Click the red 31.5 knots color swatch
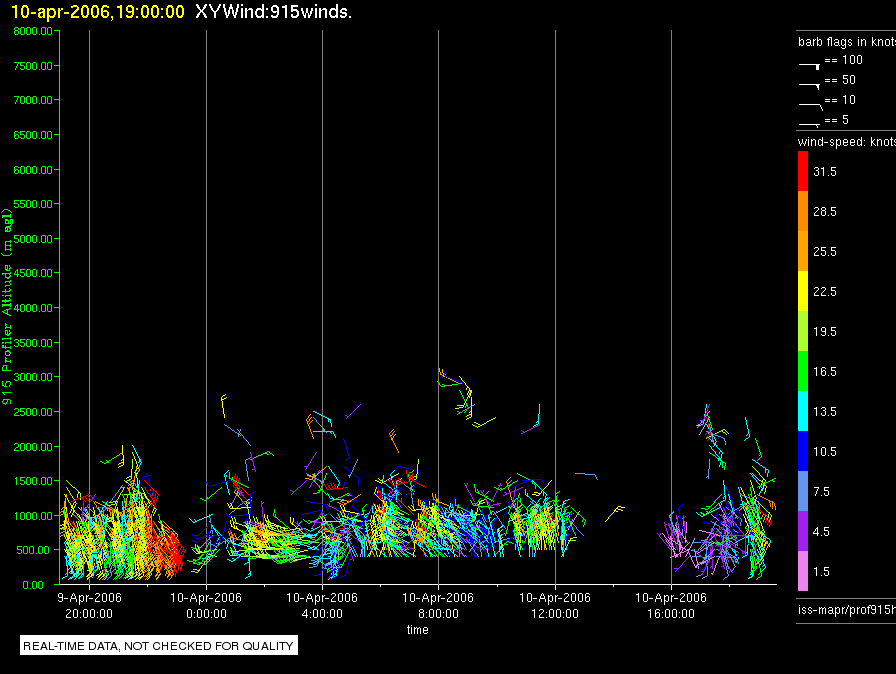 coord(803,171)
